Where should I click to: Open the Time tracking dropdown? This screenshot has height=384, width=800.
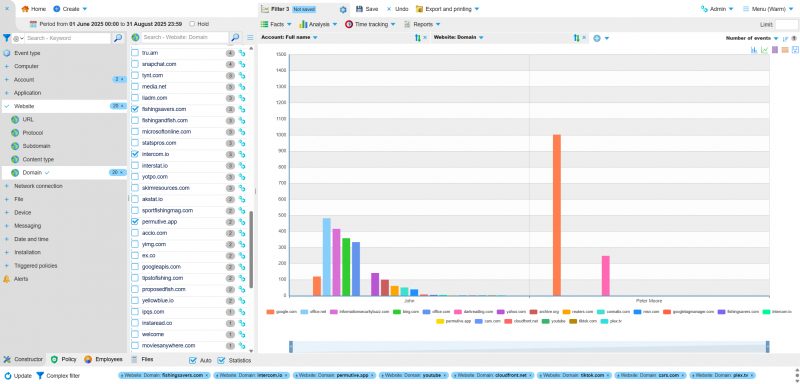click(x=370, y=24)
